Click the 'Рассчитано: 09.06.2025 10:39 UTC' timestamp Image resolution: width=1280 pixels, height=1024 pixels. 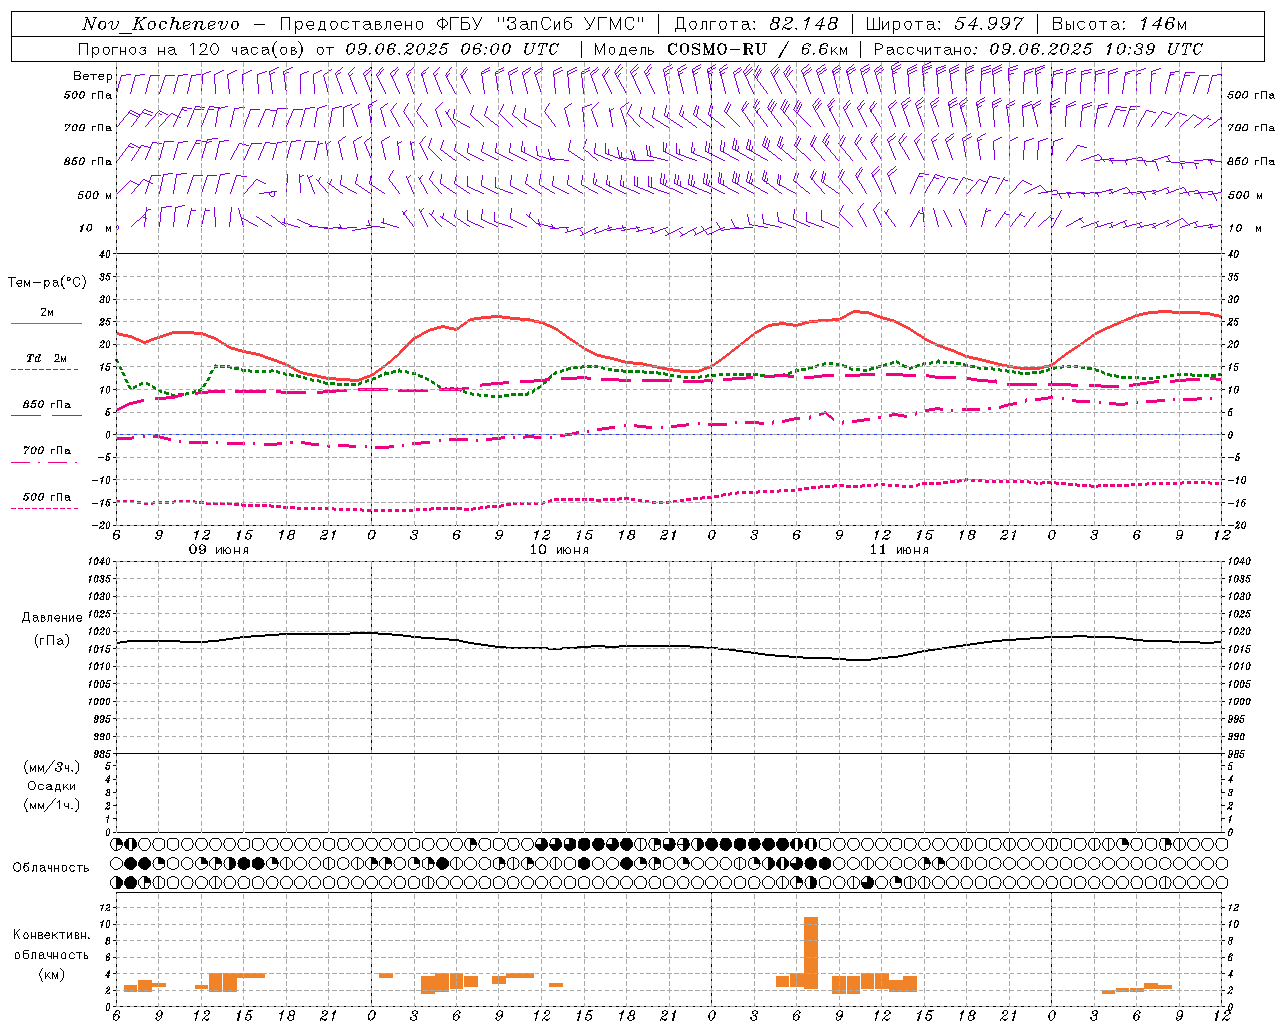click(1038, 49)
